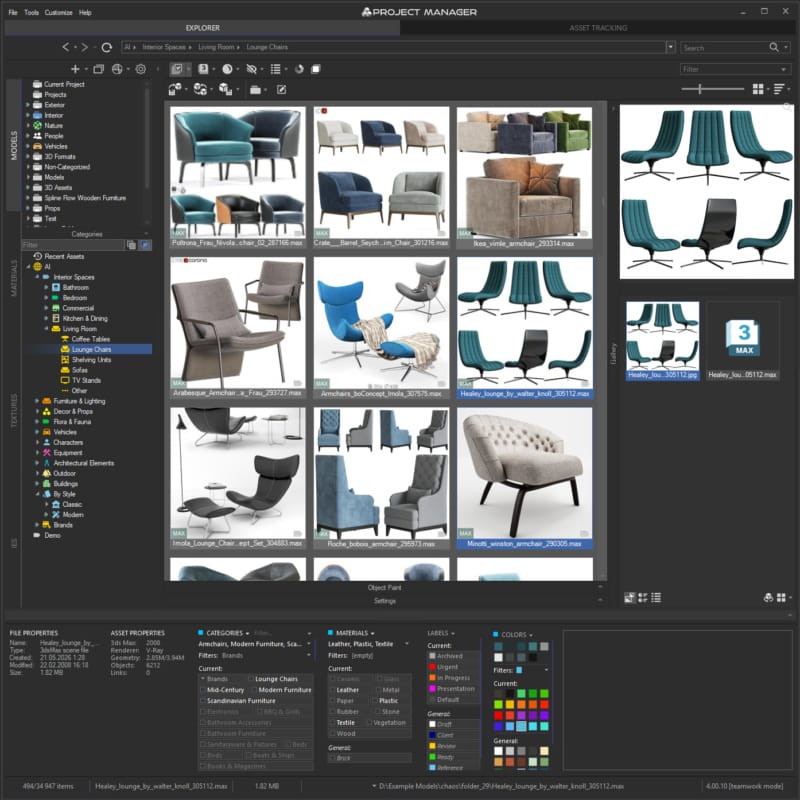Click the white stacked-square icon in the toolbar
The image size is (800, 800).
(x=316, y=69)
